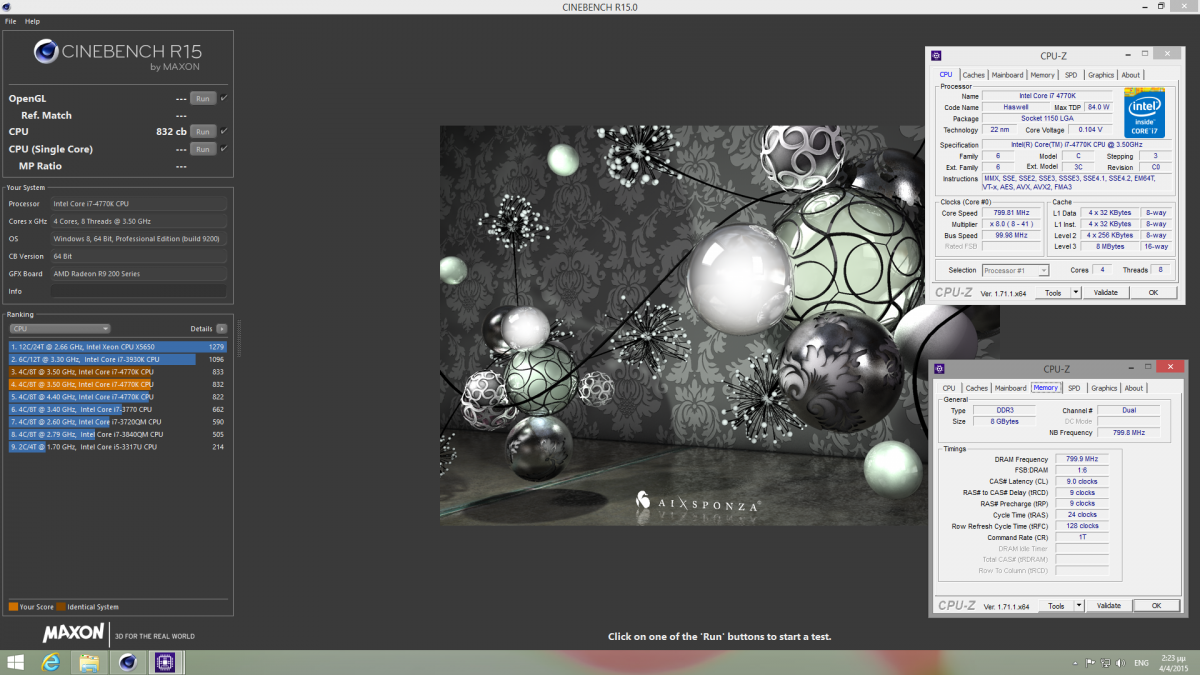Open the Windows Start button
Viewport: 1200px width, 675px height.
click(16, 662)
